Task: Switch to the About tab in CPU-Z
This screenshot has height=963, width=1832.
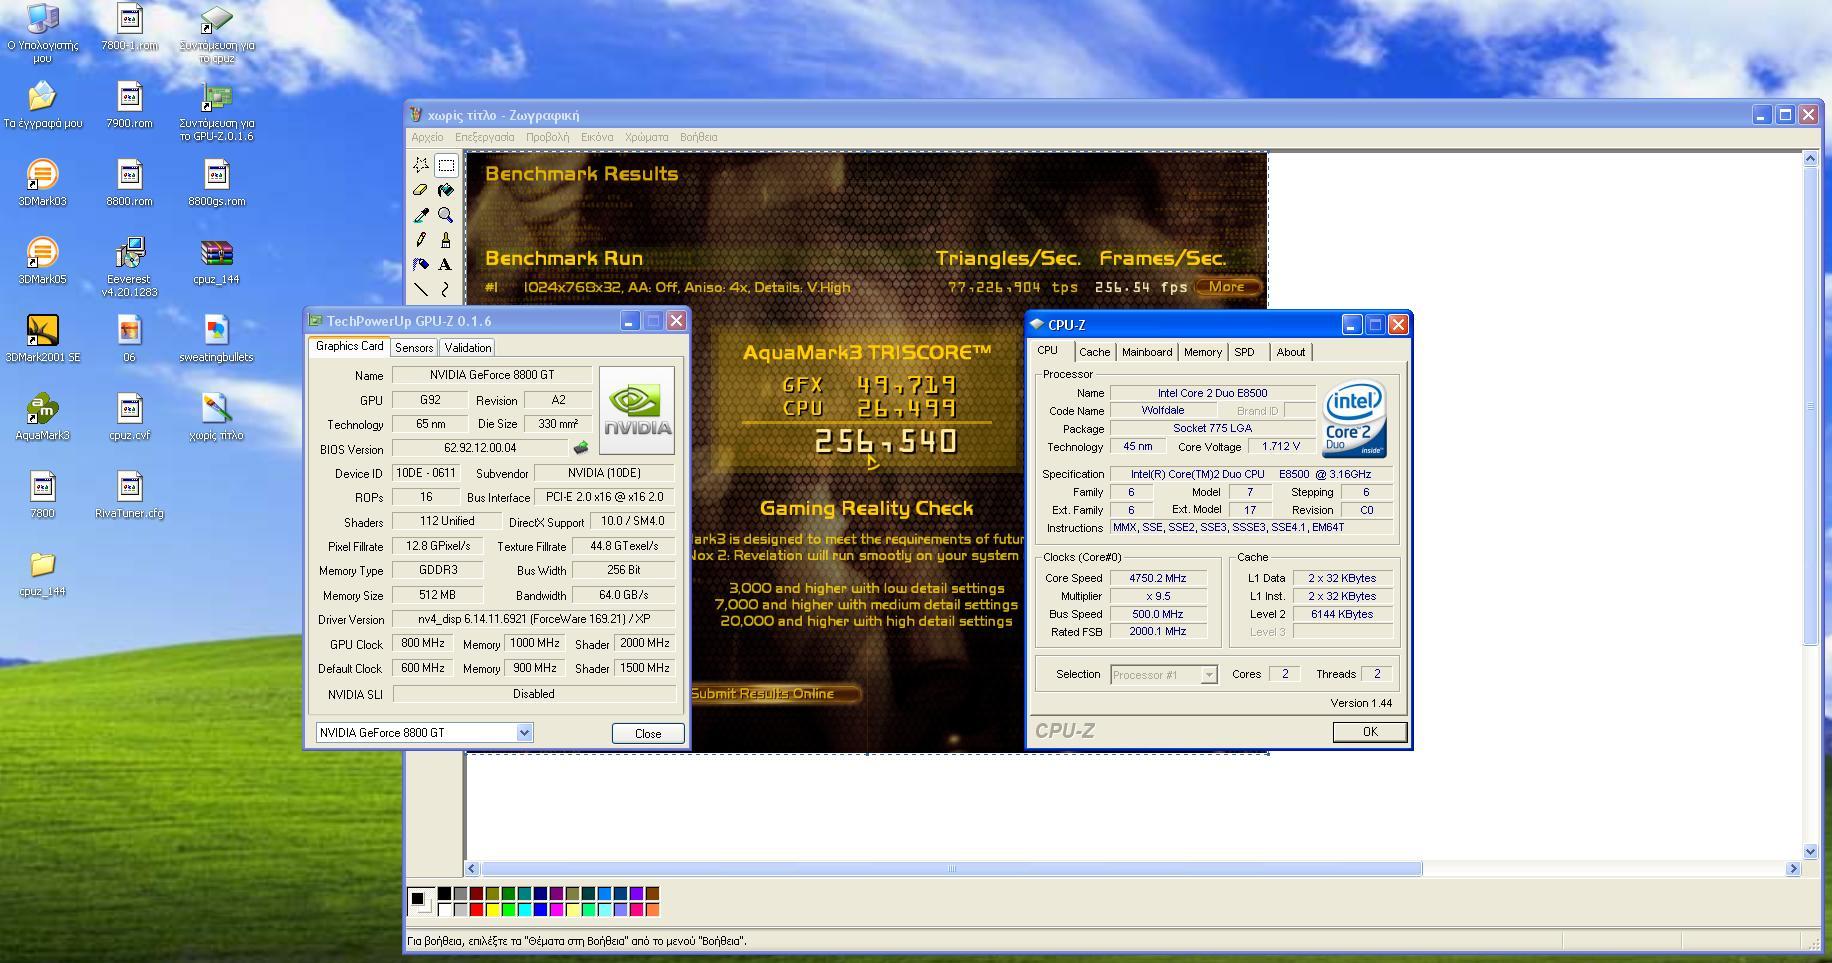Action: point(1290,352)
